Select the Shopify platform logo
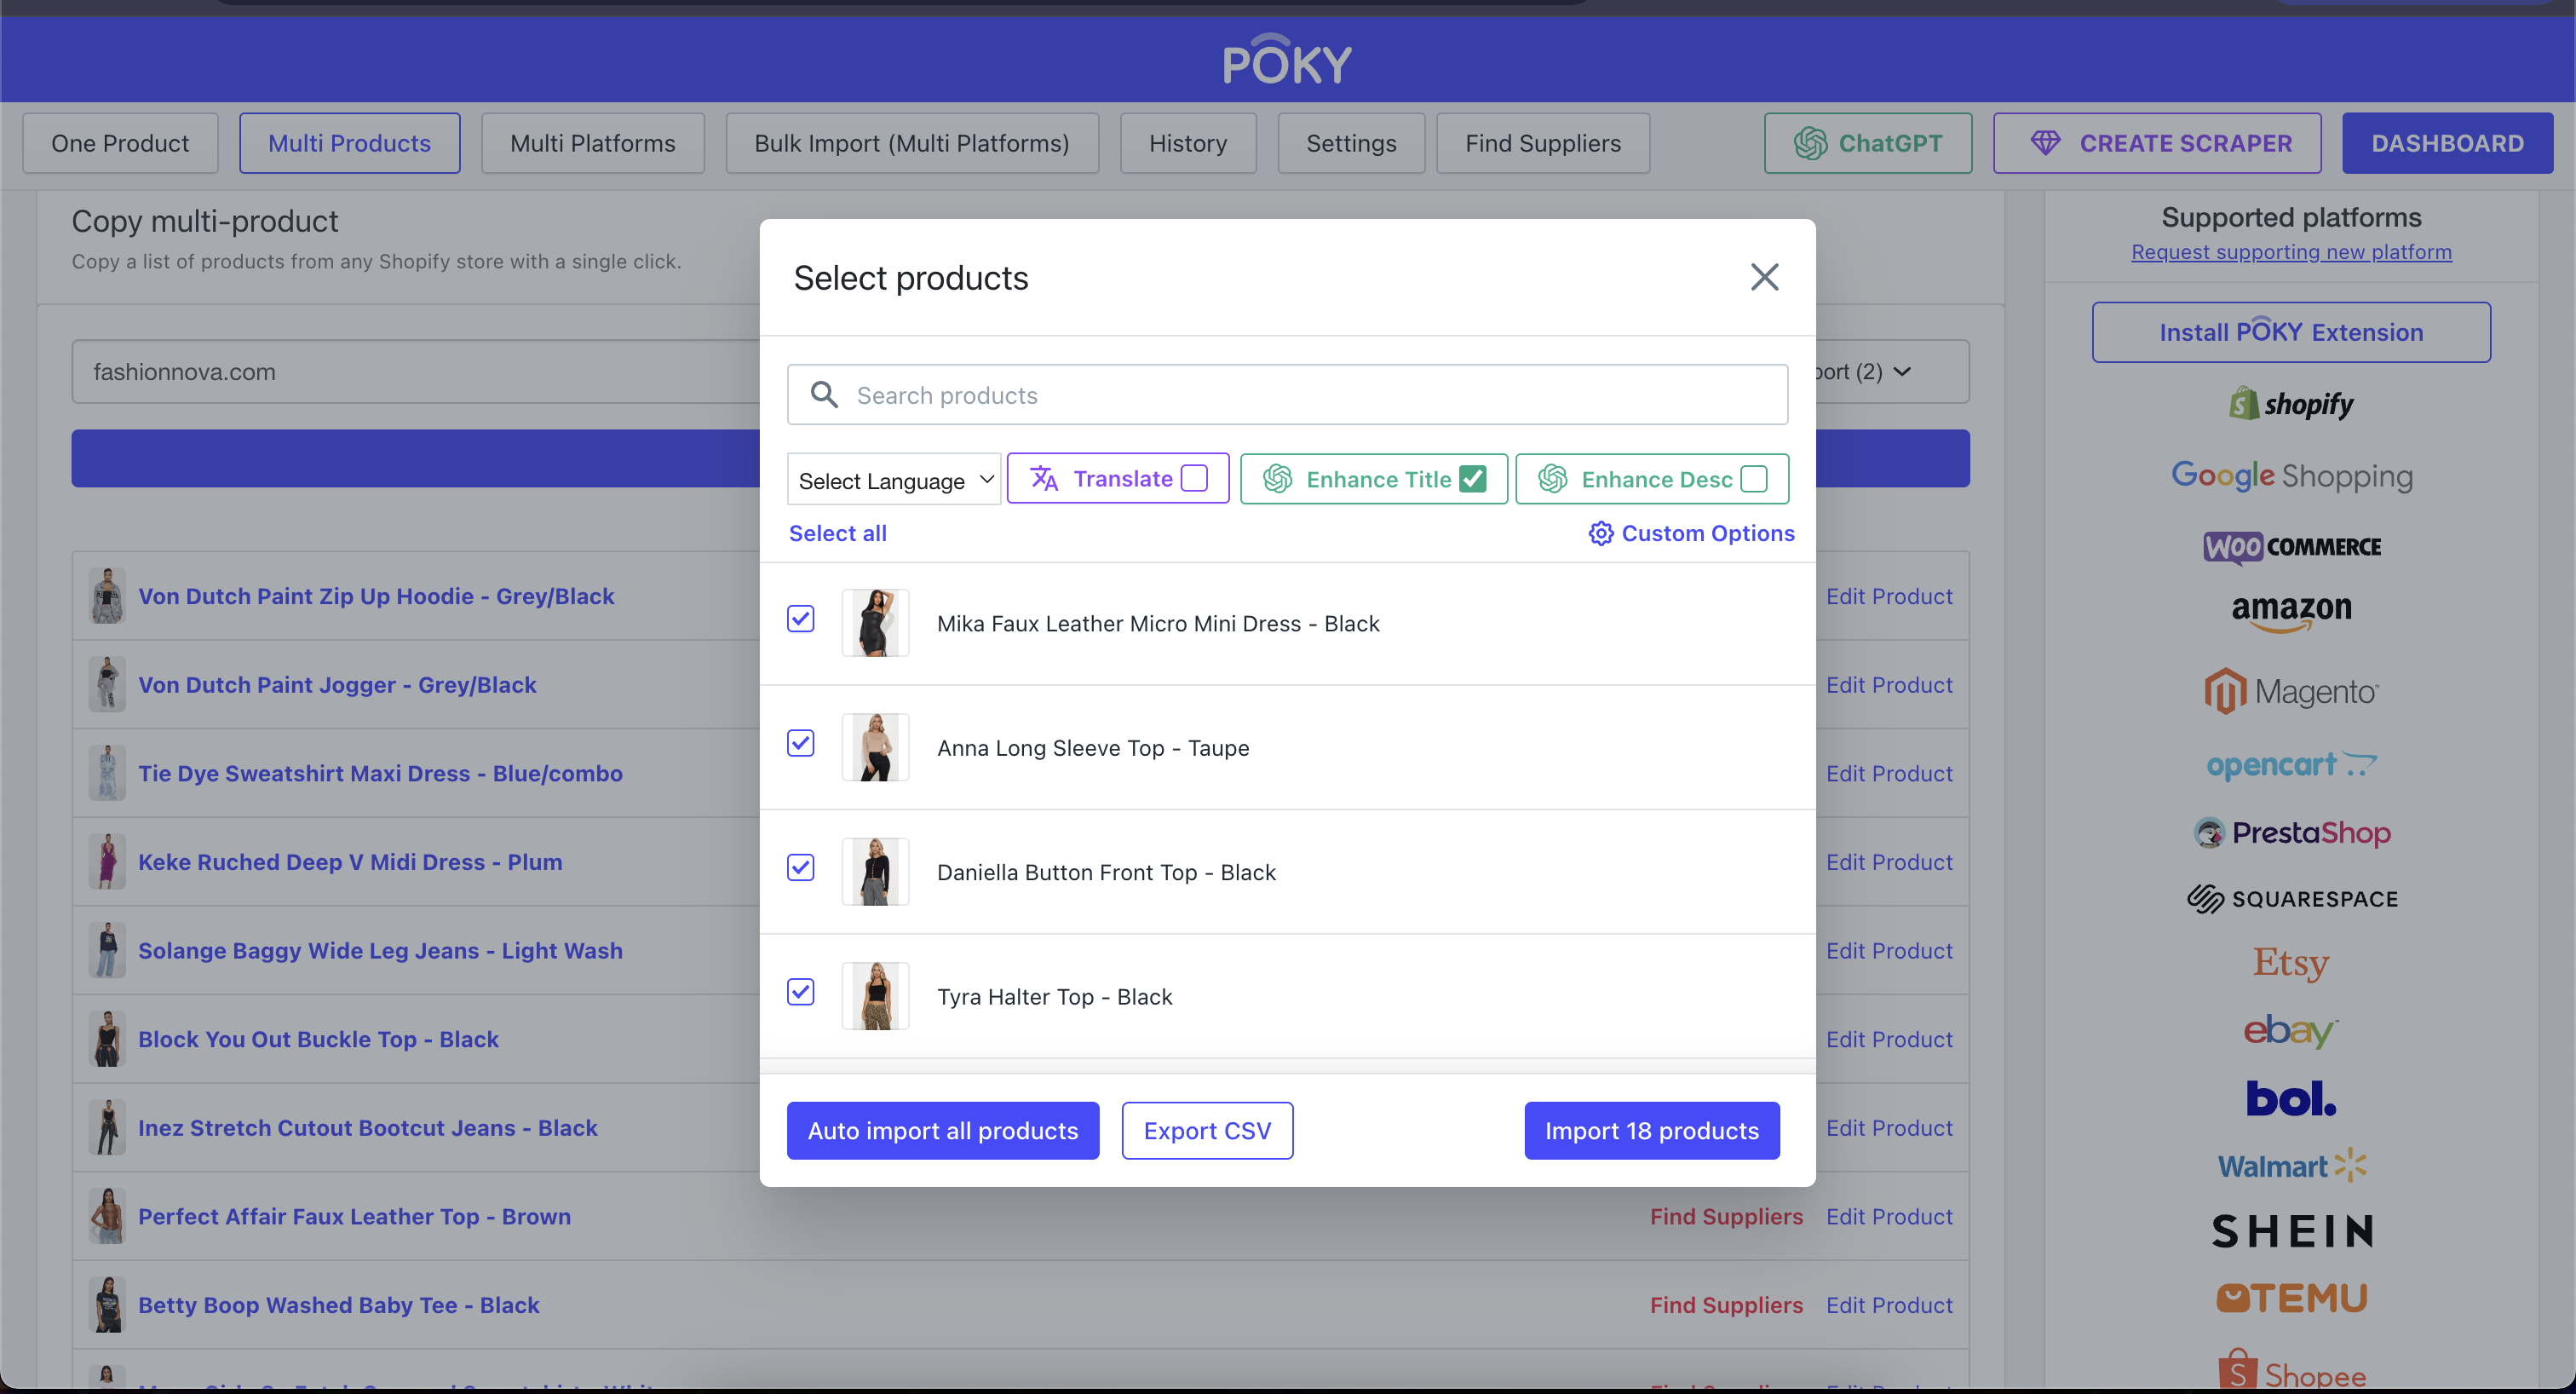Viewport: 2576px width, 1394px height. click(2291, 404)
